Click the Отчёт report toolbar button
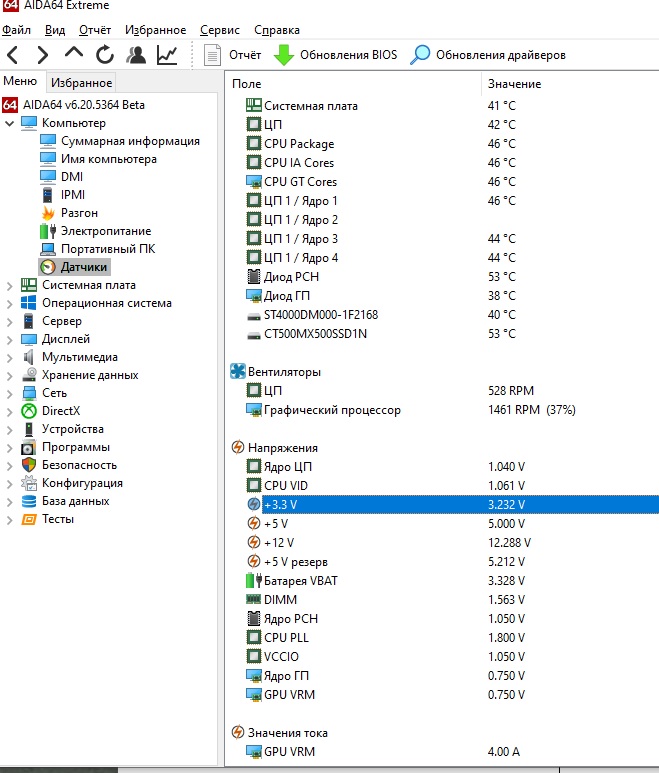 (233, 55)
